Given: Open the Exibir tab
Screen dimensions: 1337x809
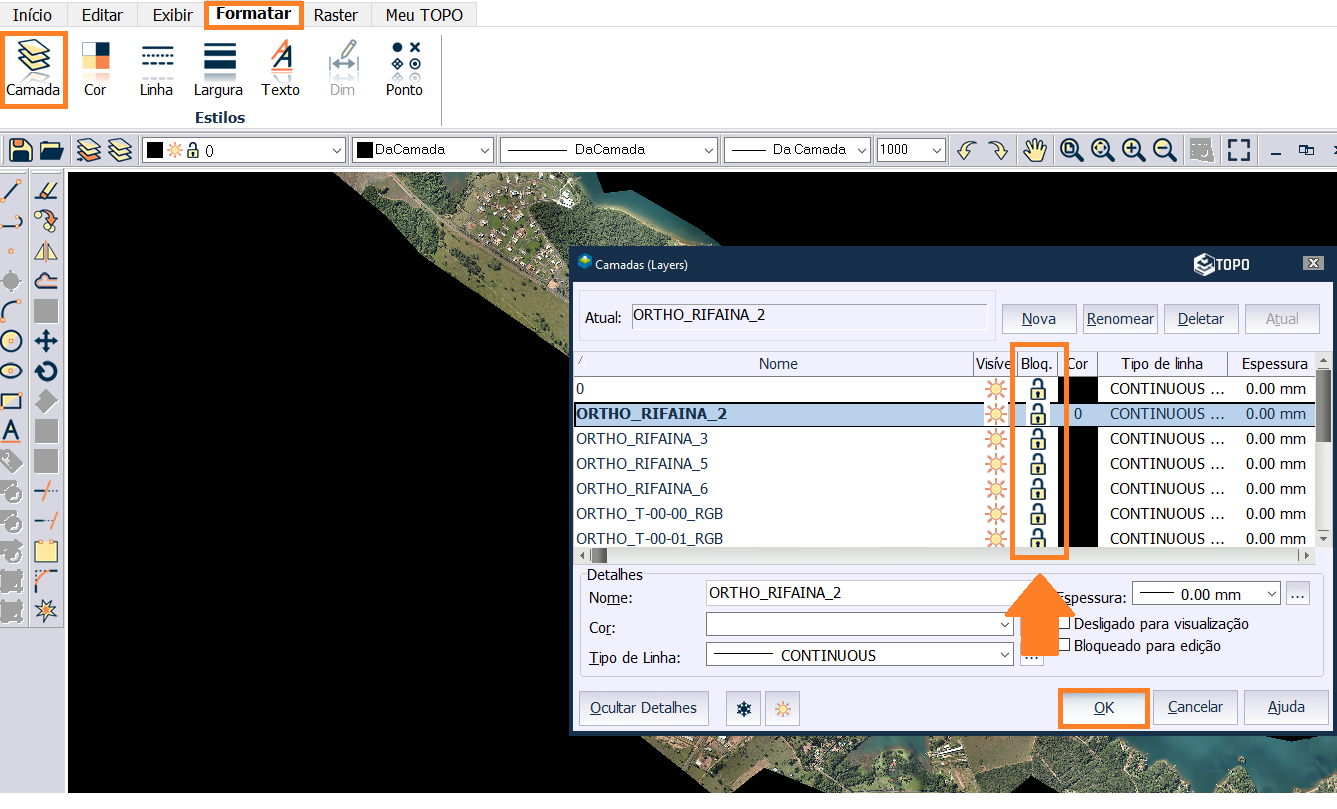Looking at the screenshot, I should [x=173, y=15].
